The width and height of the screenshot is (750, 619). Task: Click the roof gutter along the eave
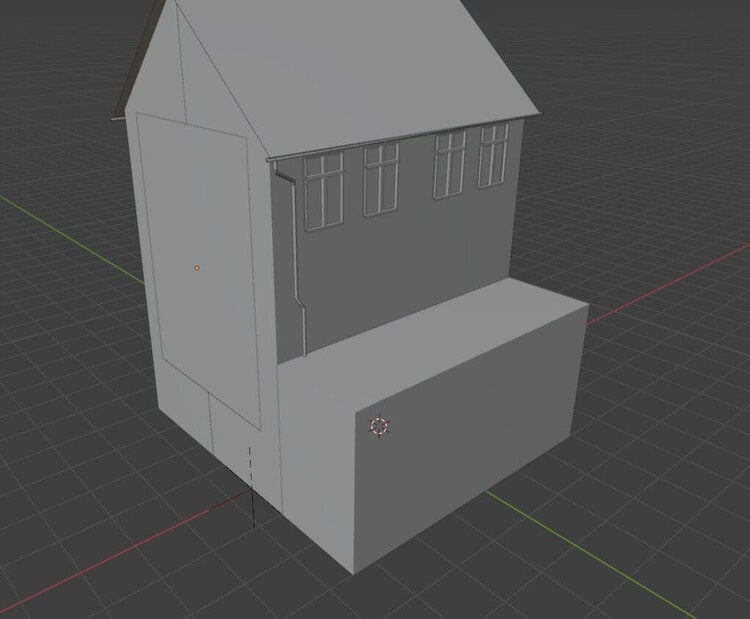coord(404,136)
